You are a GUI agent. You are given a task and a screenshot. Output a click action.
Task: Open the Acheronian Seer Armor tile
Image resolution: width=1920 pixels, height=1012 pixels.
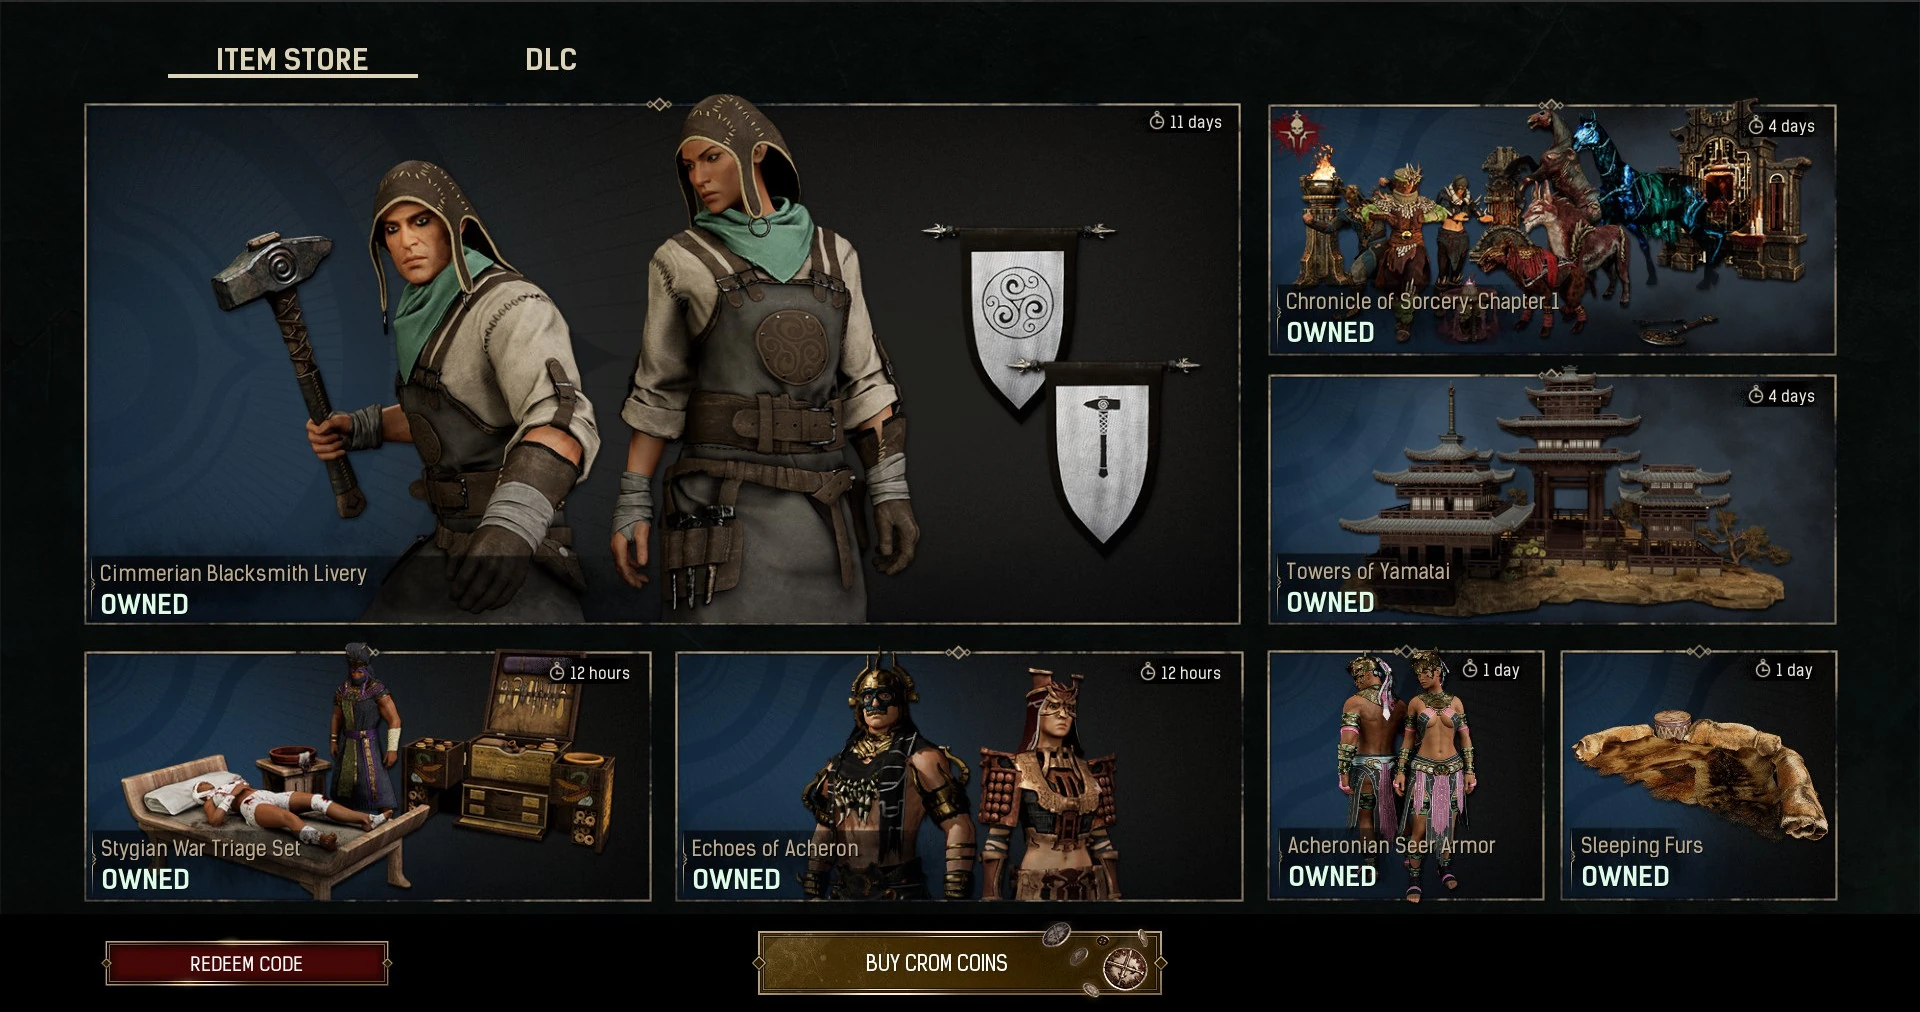tap(1406, 775)
